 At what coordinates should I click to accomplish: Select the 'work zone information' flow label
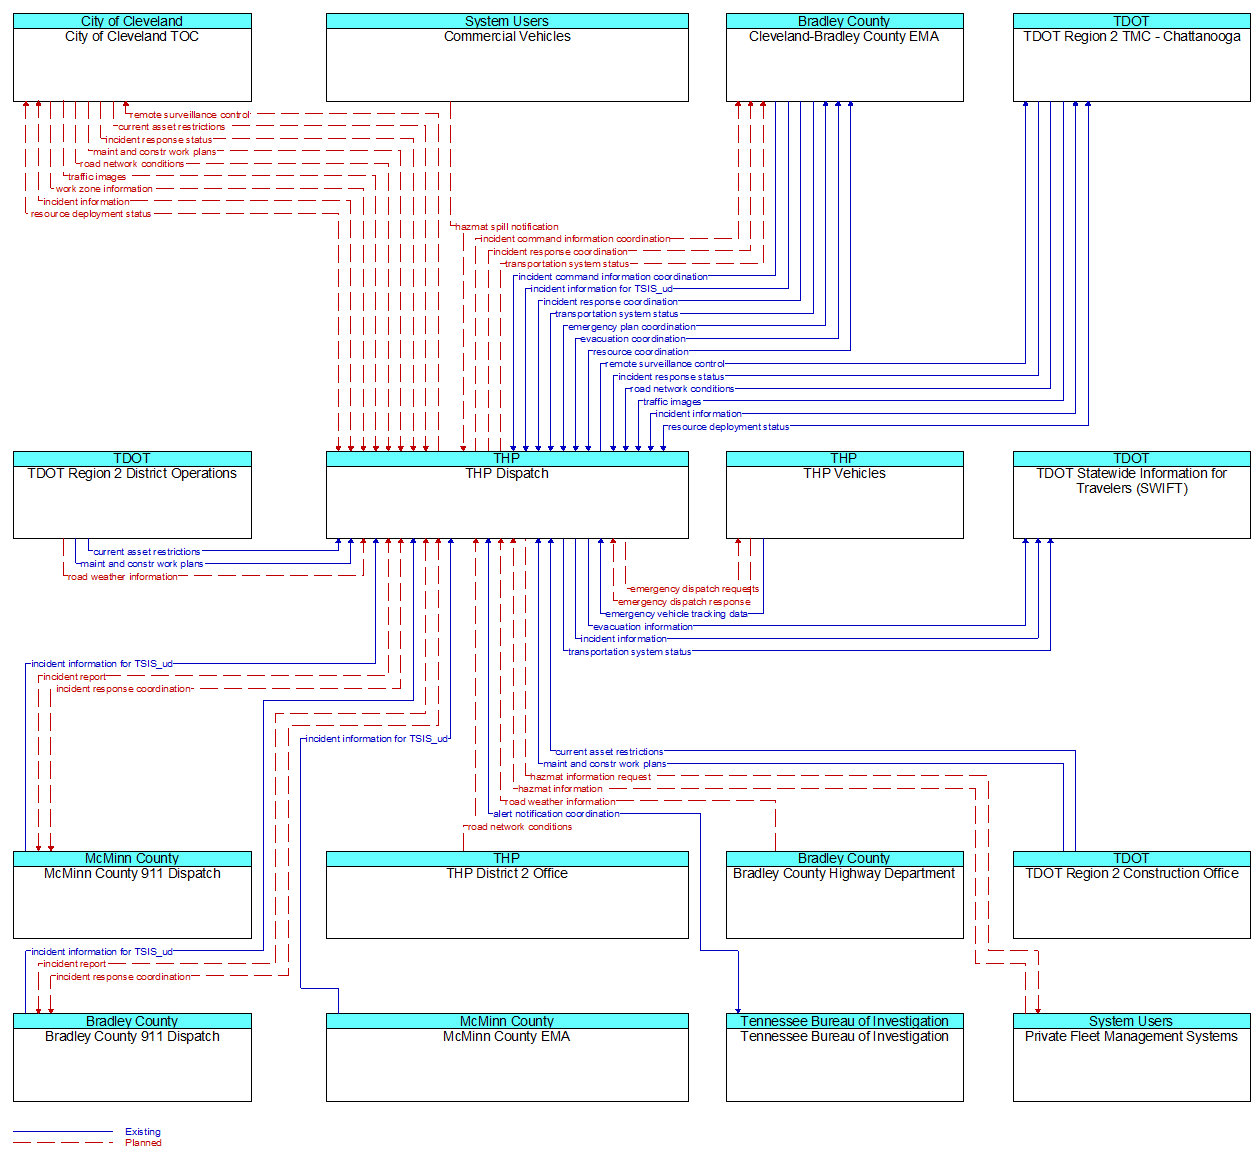104,189
